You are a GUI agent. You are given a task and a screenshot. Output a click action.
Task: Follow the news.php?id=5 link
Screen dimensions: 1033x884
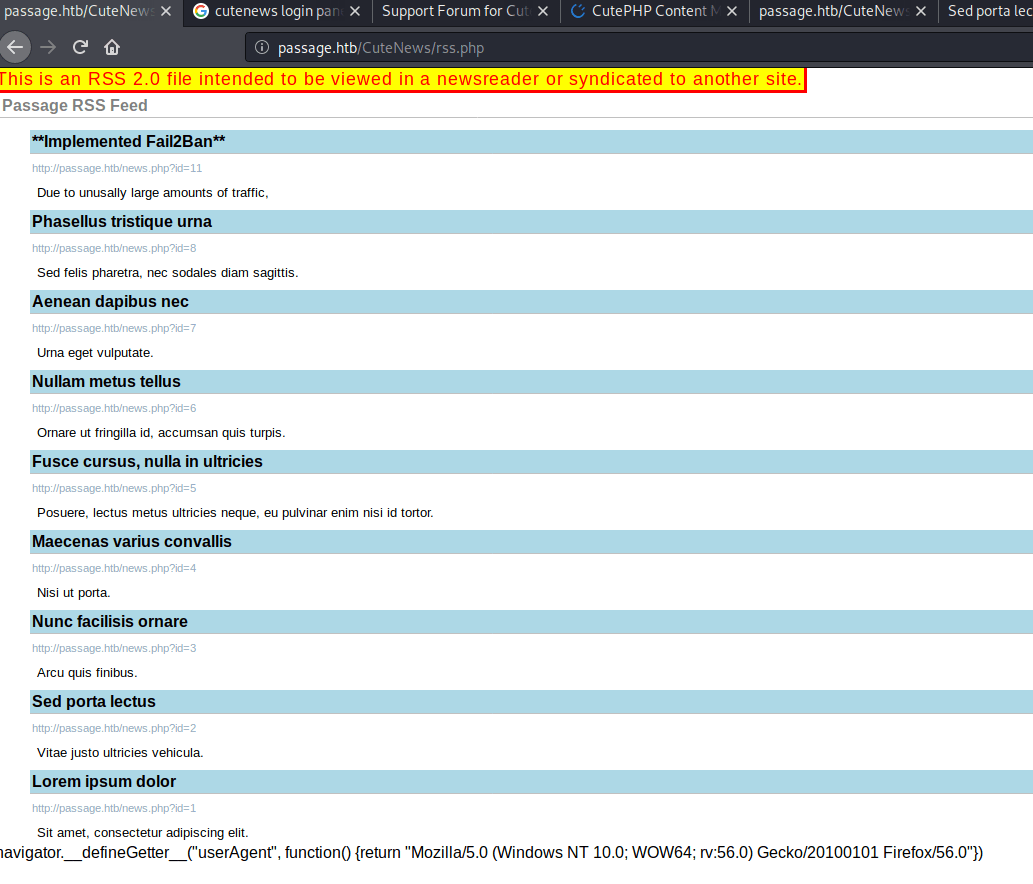114,488
